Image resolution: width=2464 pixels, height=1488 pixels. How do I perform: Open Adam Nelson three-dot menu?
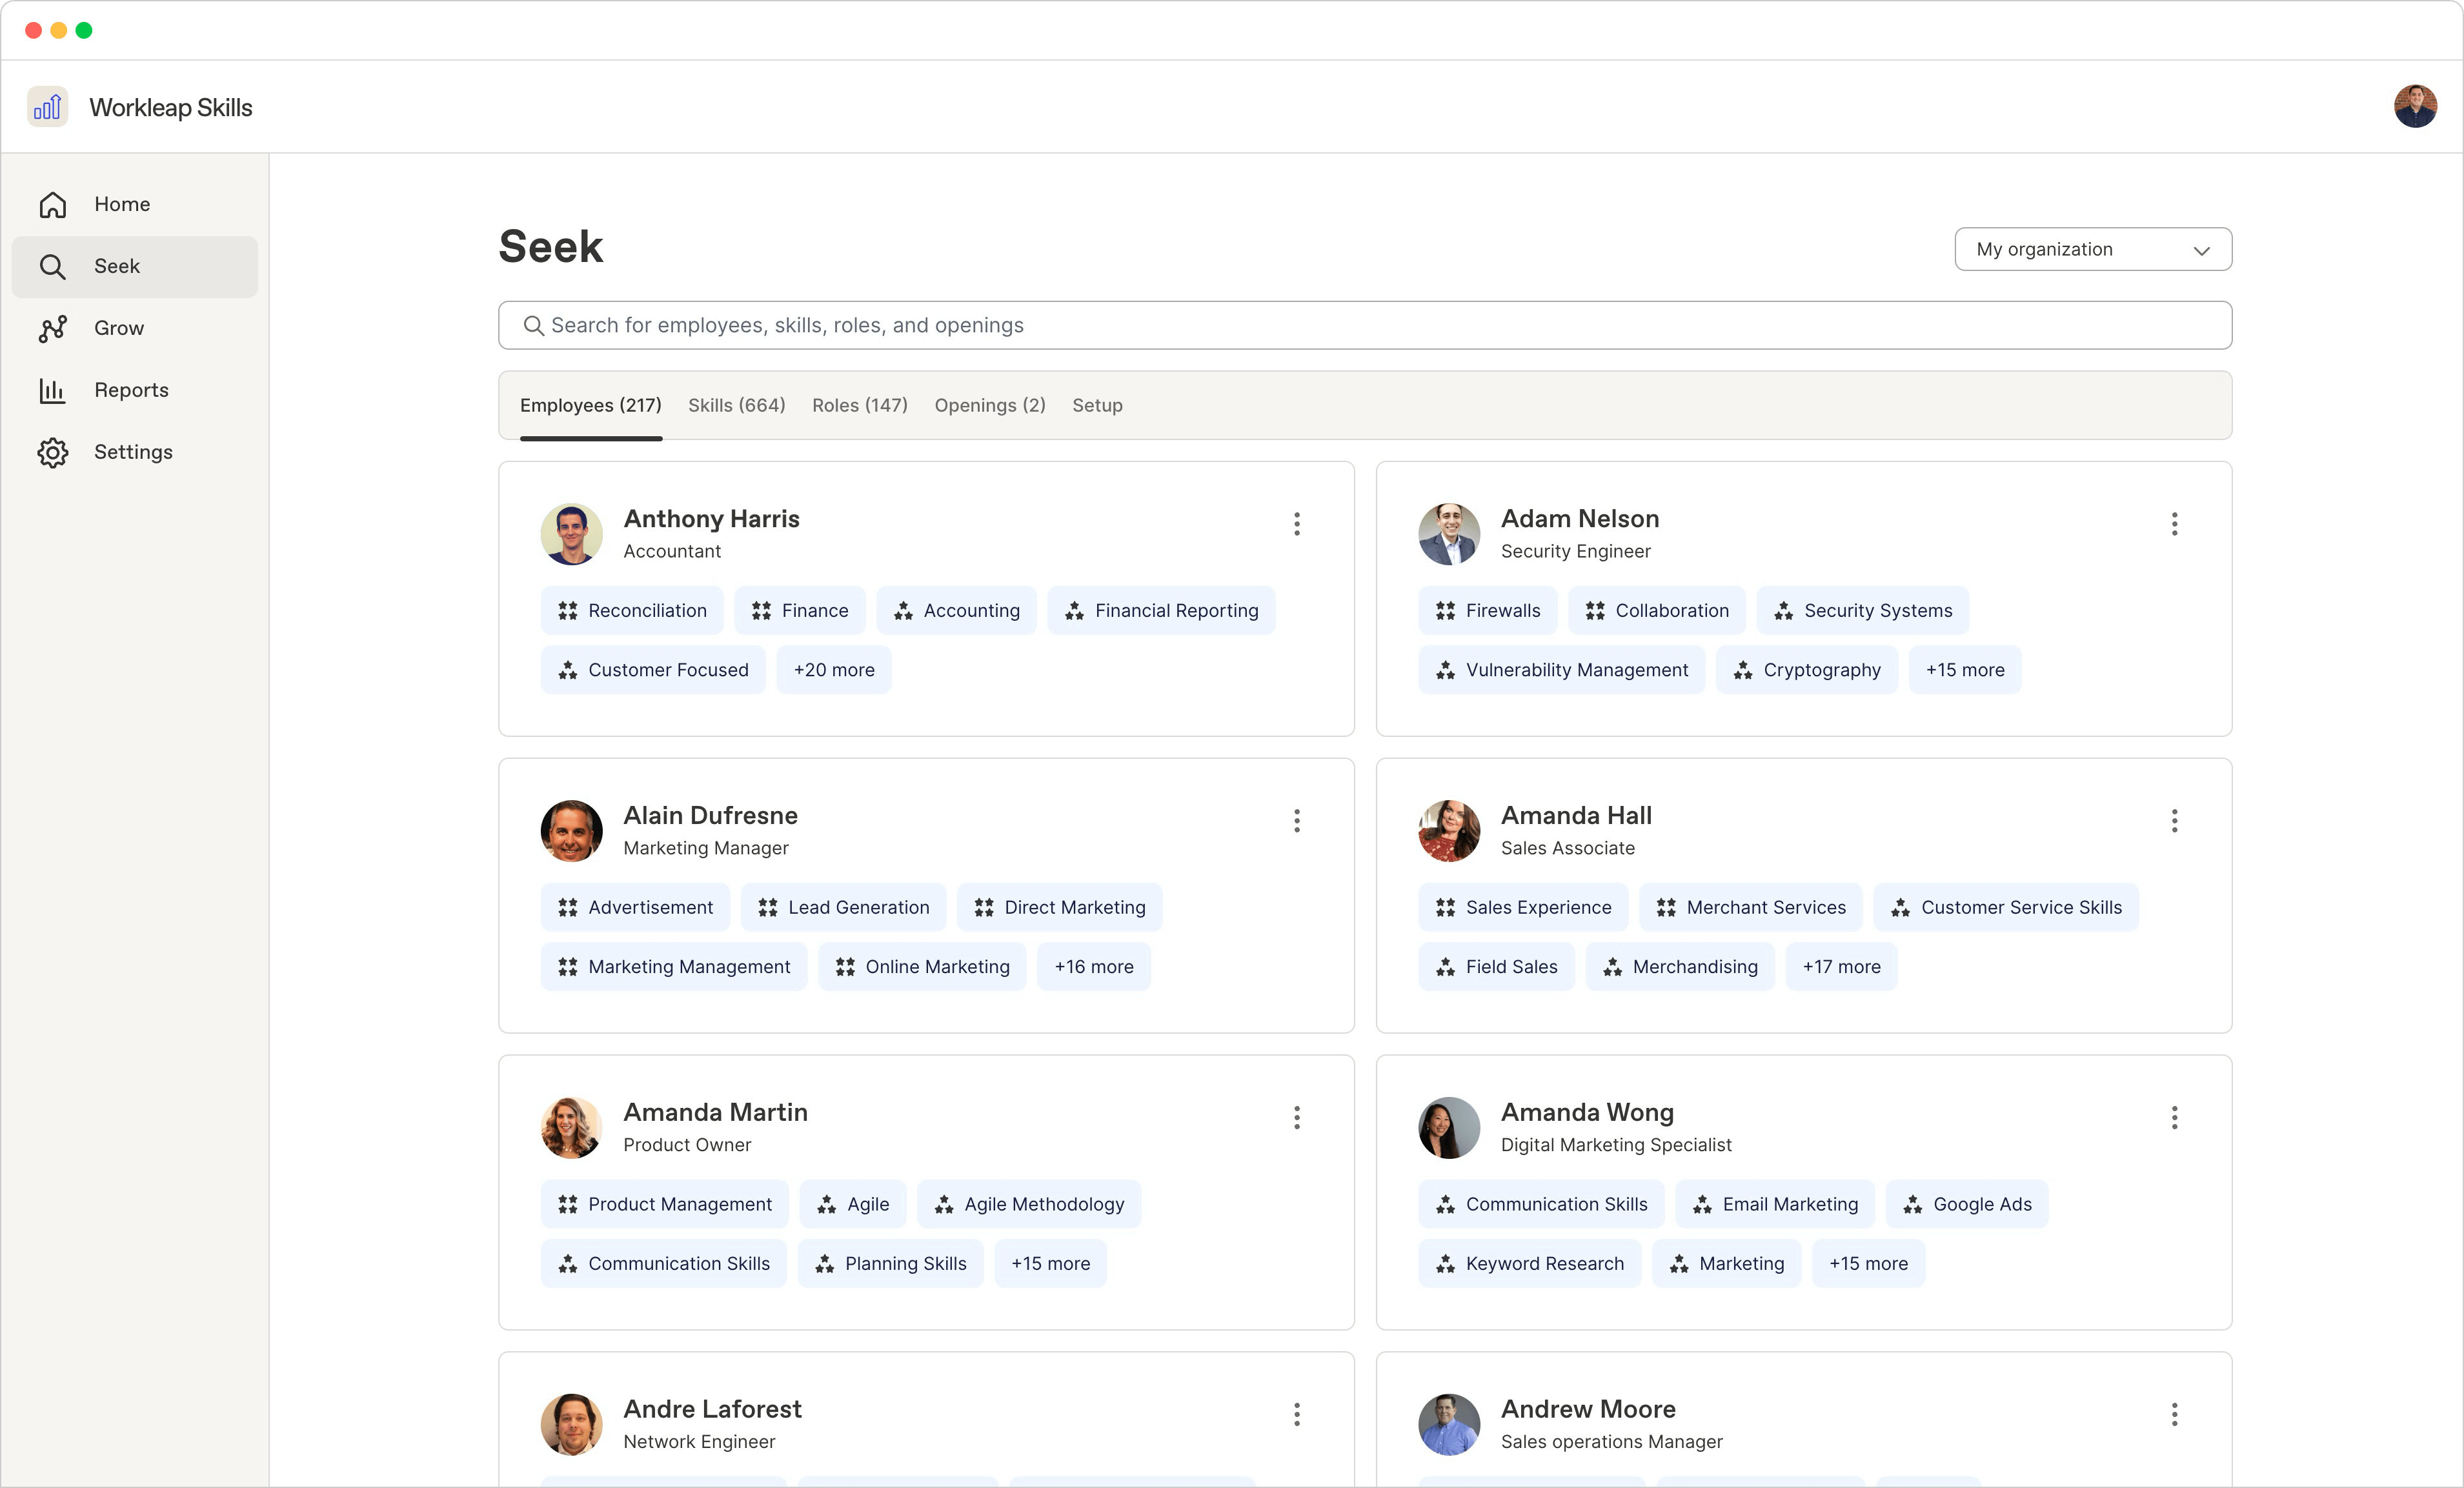tap(2174, 524)
